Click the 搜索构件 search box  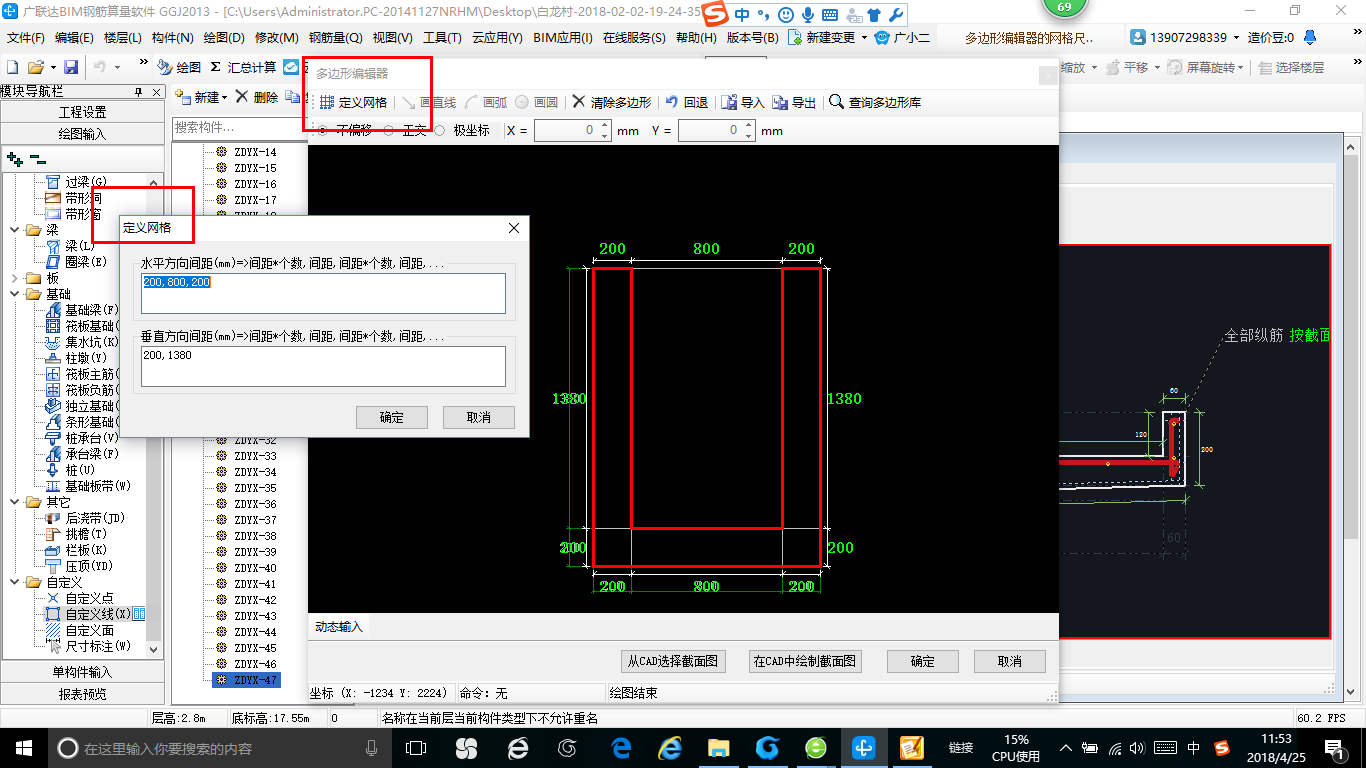[239, 127]
